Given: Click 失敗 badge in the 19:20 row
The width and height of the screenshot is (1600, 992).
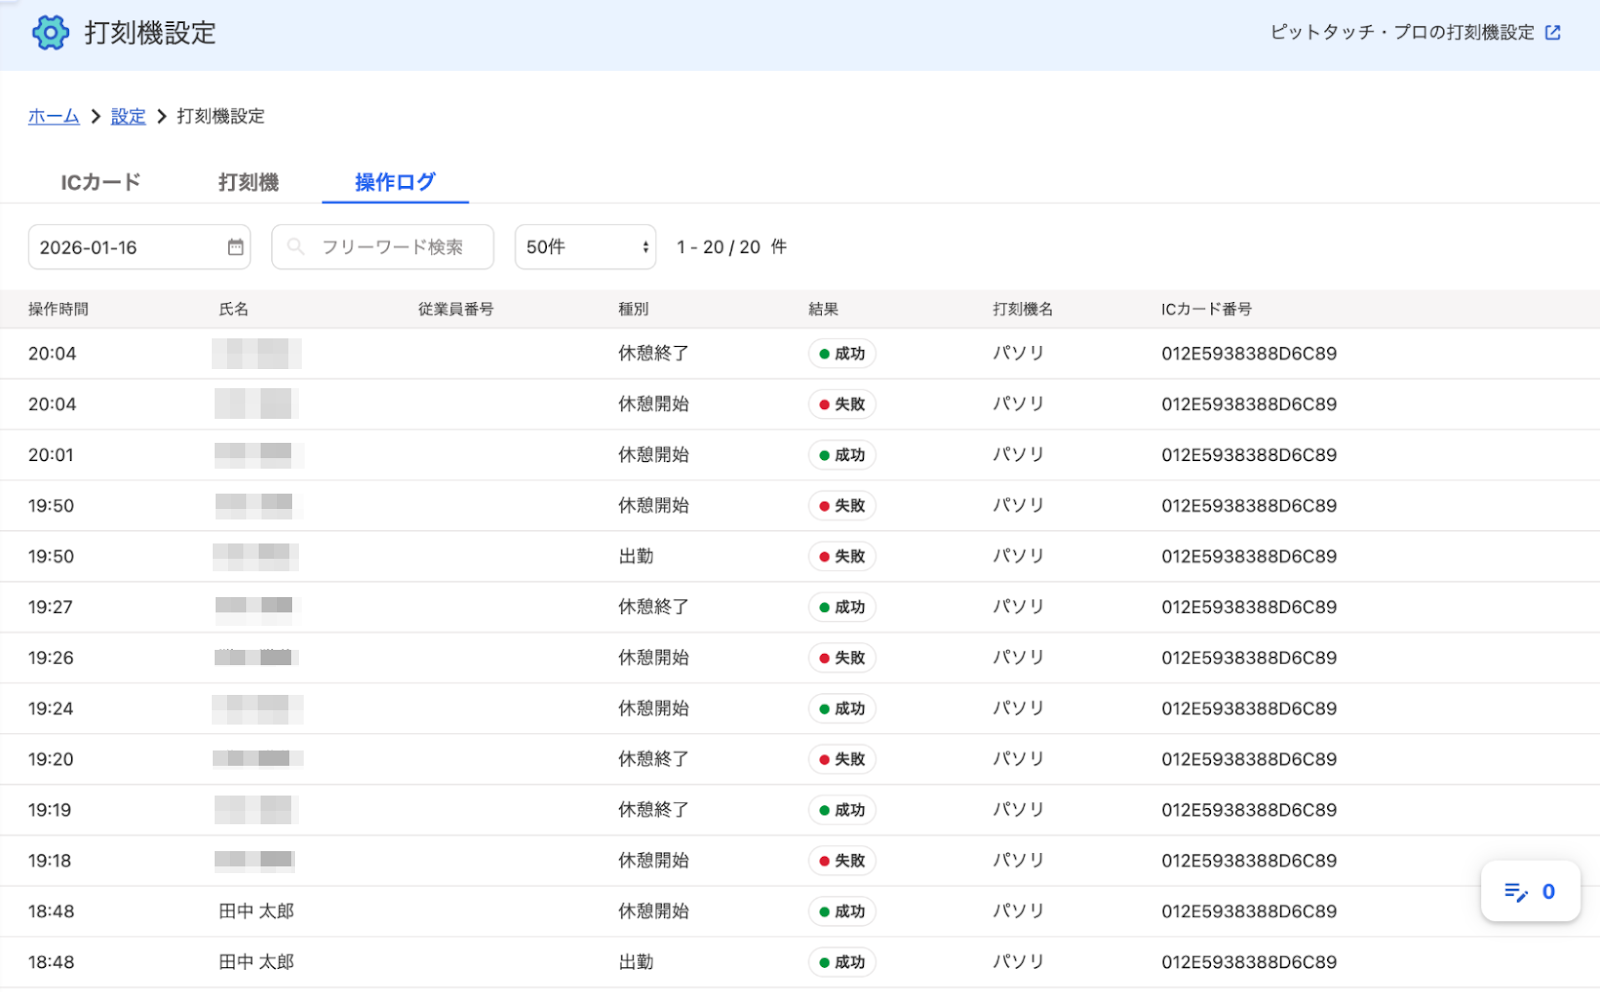Looking at the screenshot, I should (842, 759).
